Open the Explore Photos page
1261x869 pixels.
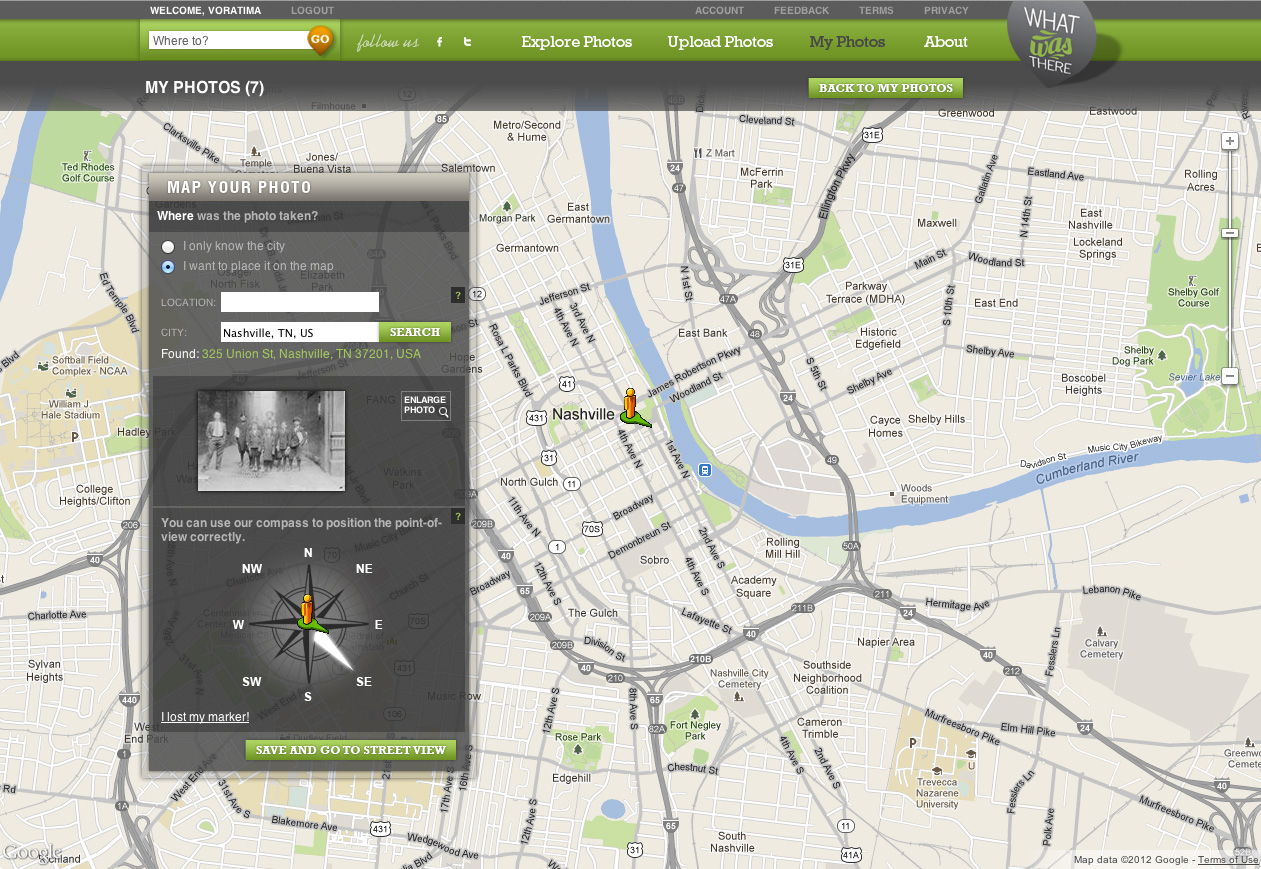577,42
